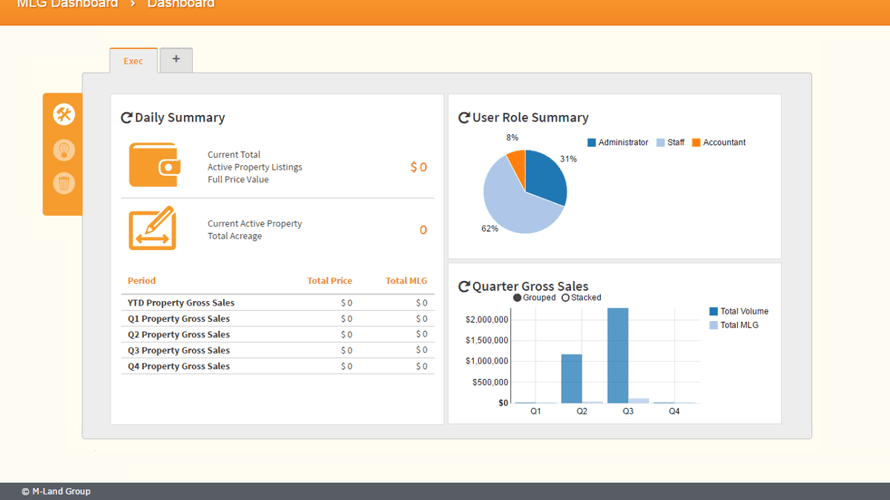Screen dimensions: 890x500
Task: Toggle Staff legend entry
Action: pos(670,142)
